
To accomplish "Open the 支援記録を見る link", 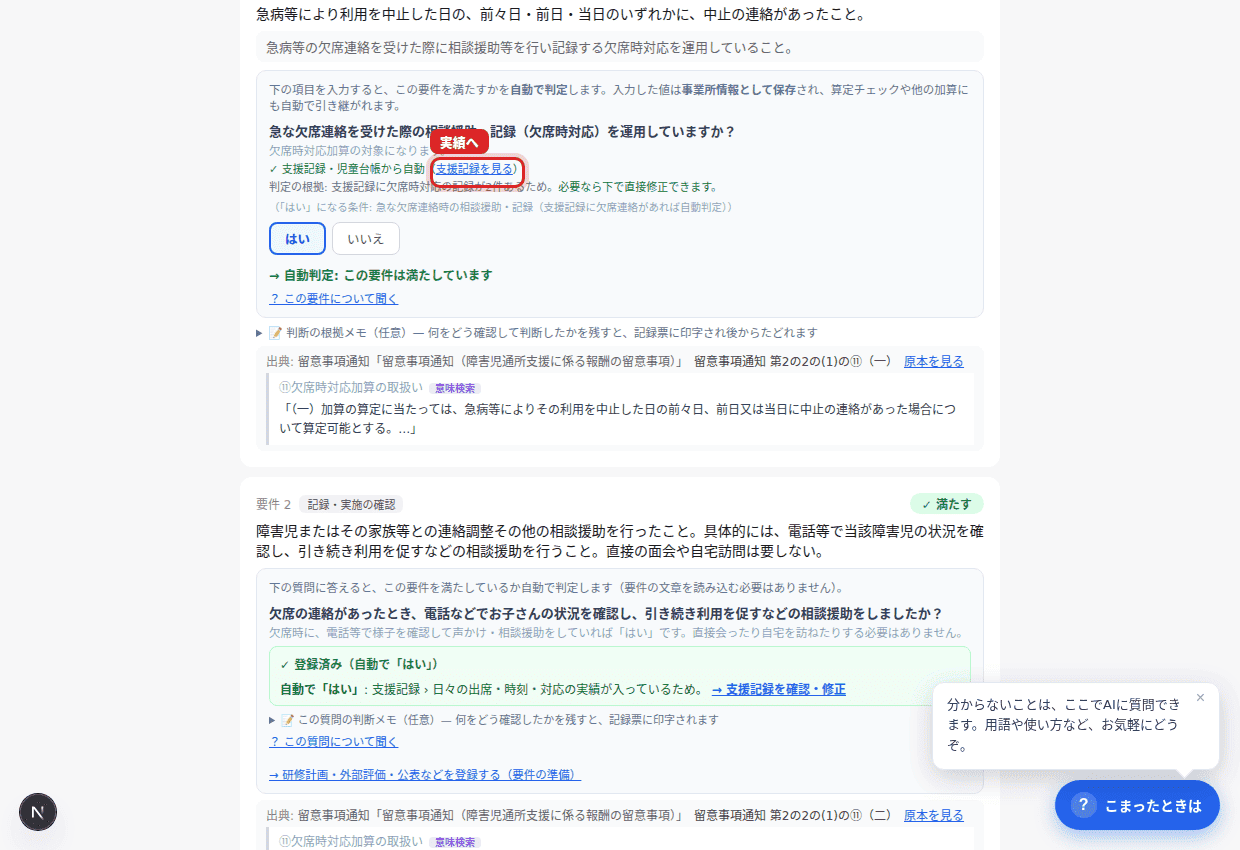I will click(x=475, y=169).
